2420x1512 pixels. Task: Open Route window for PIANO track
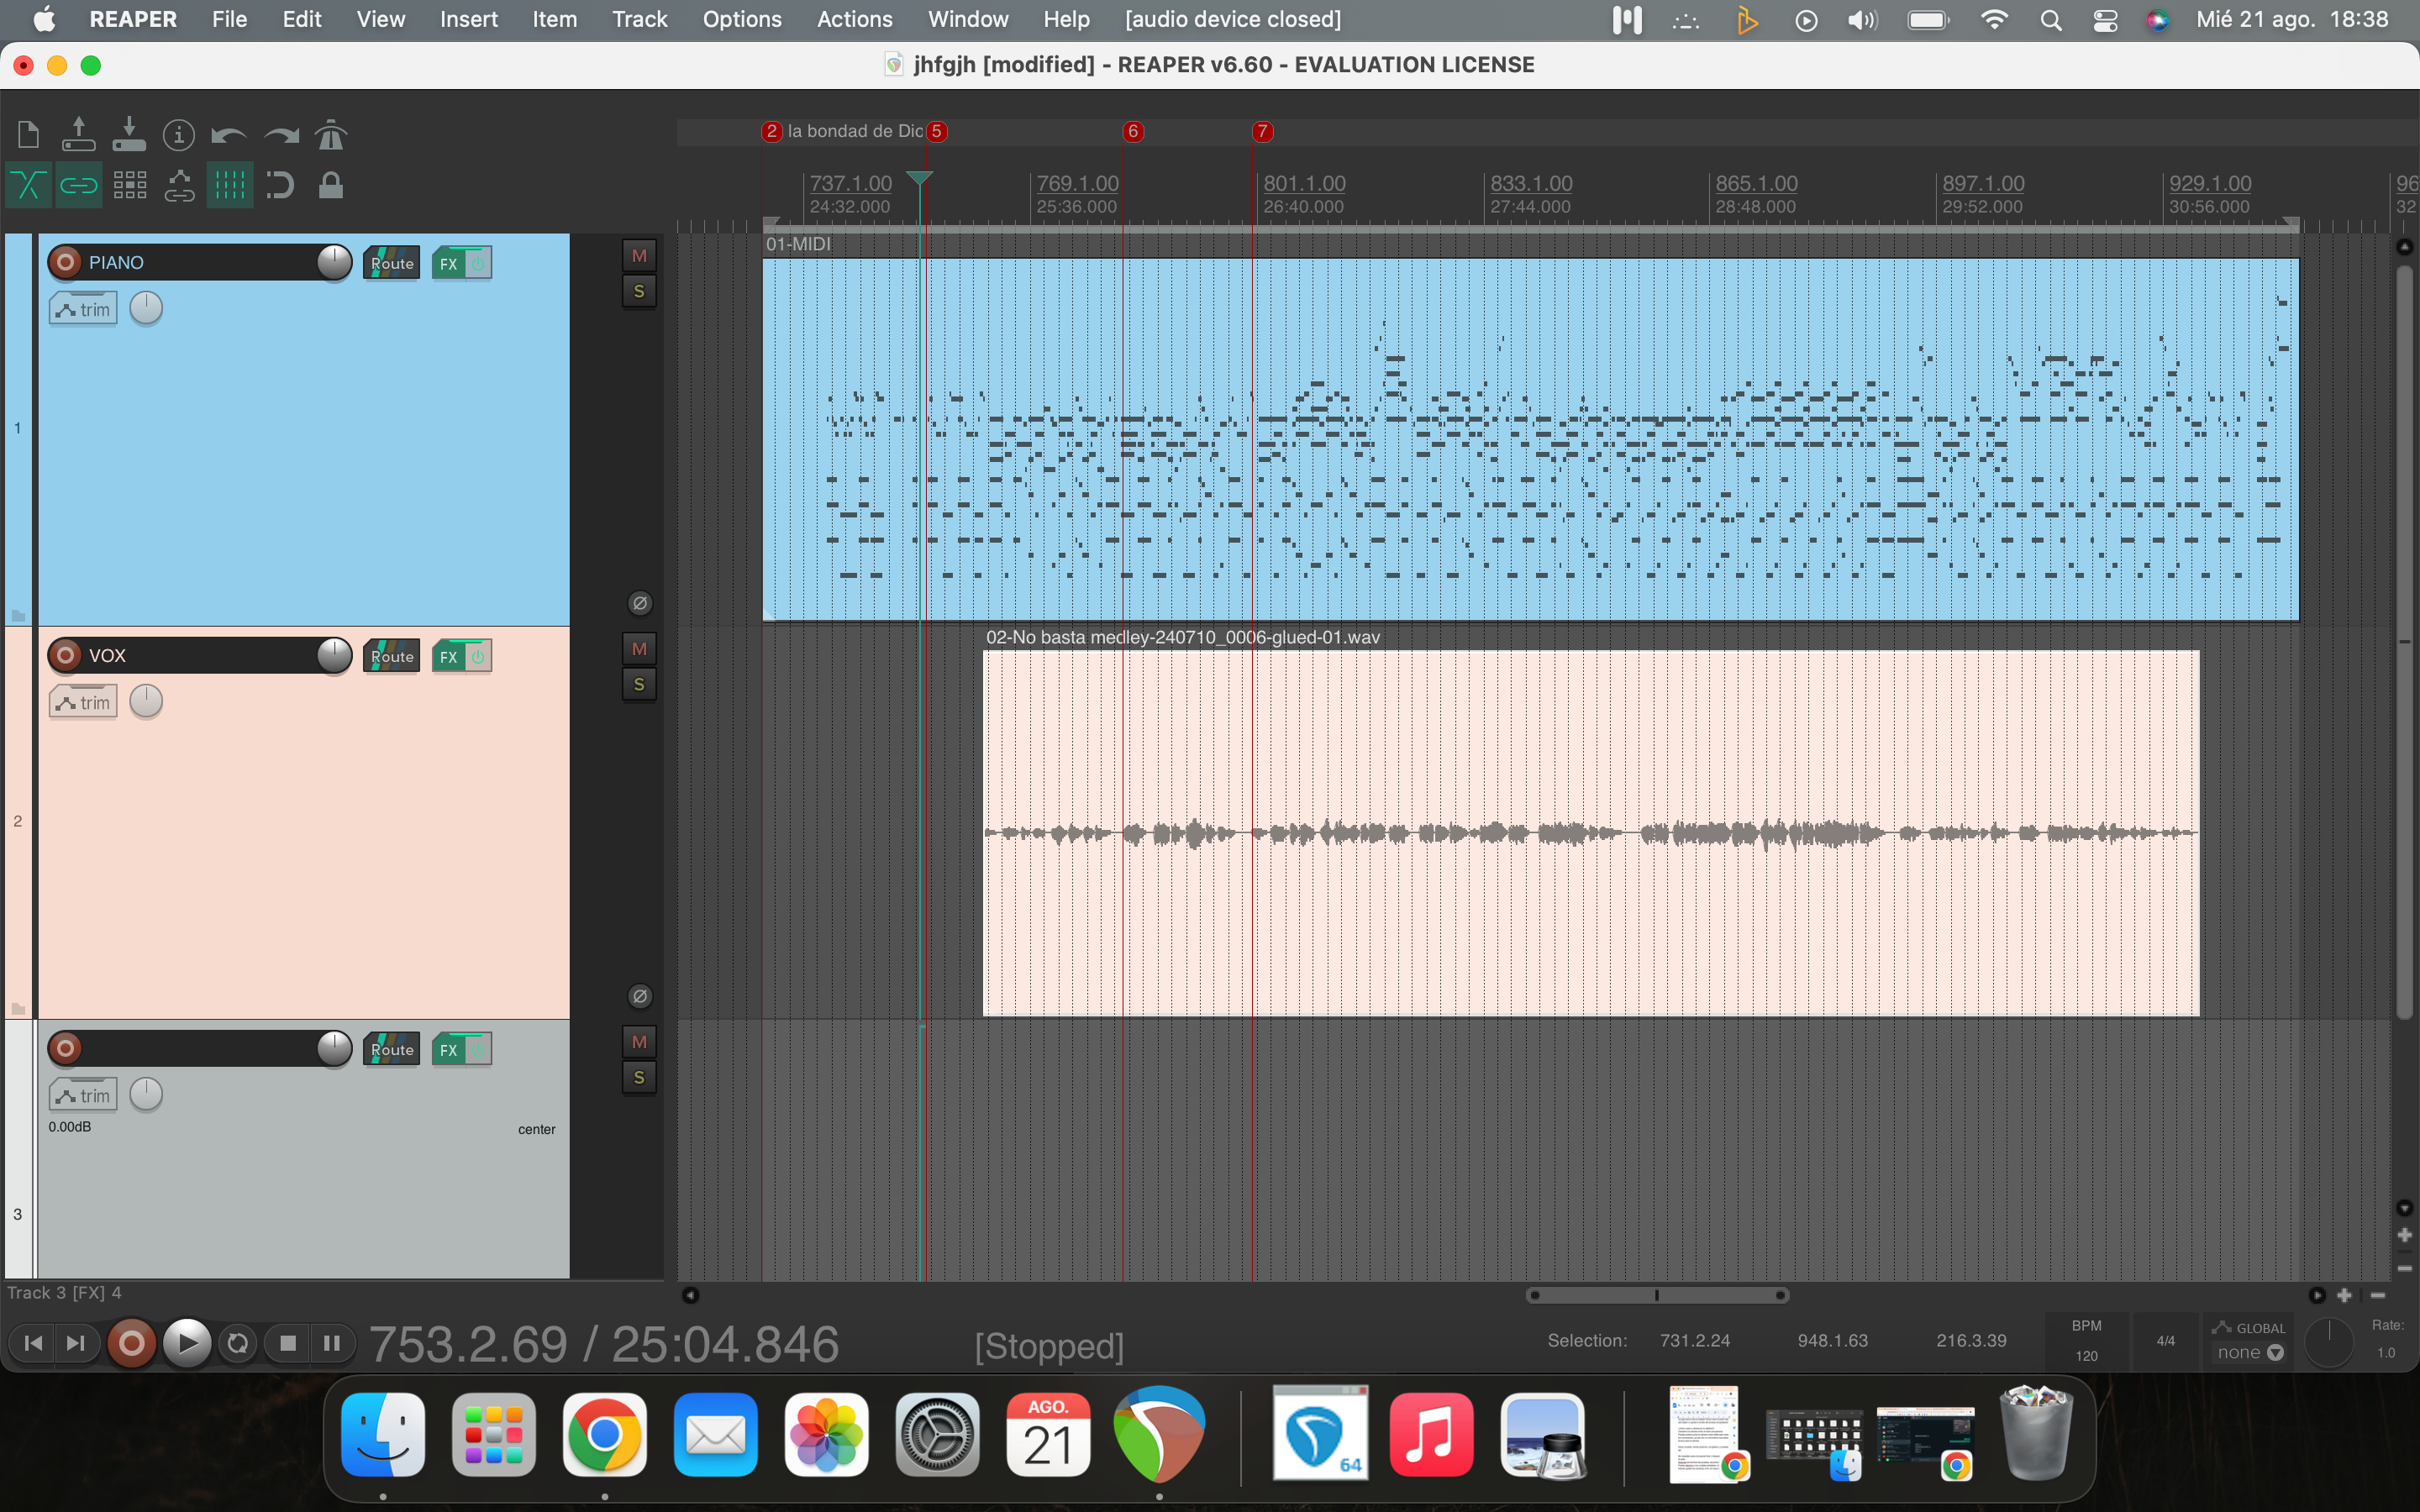391,263
